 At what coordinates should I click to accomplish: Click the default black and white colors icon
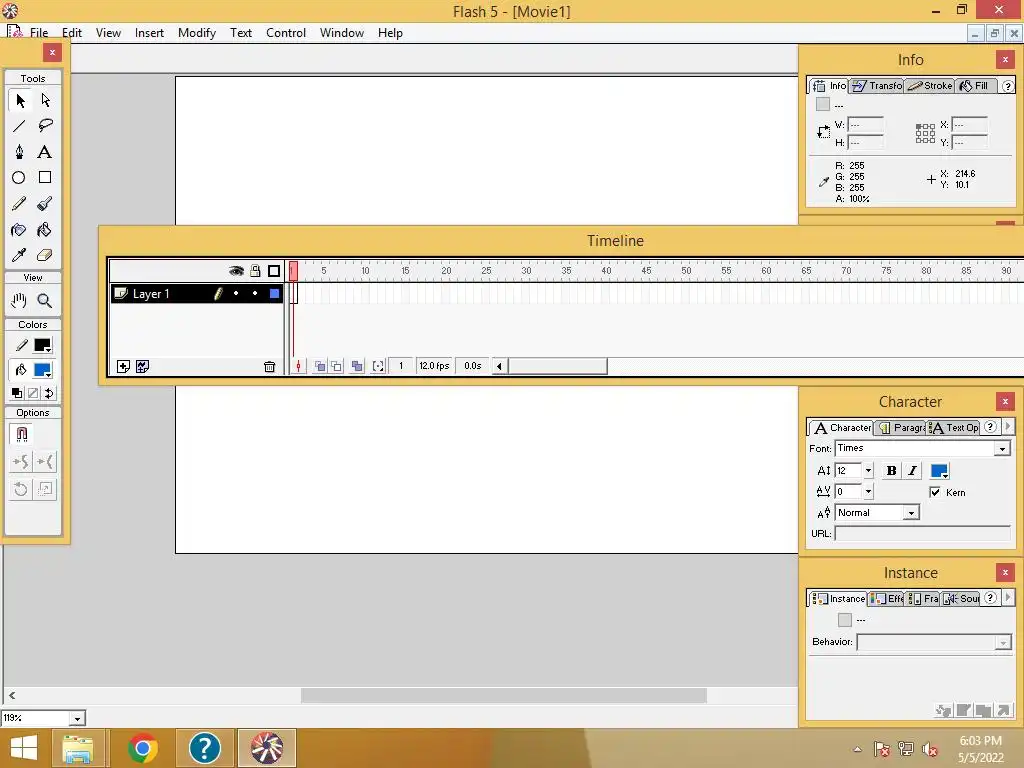pyautogui.click(x=17, y=393)
